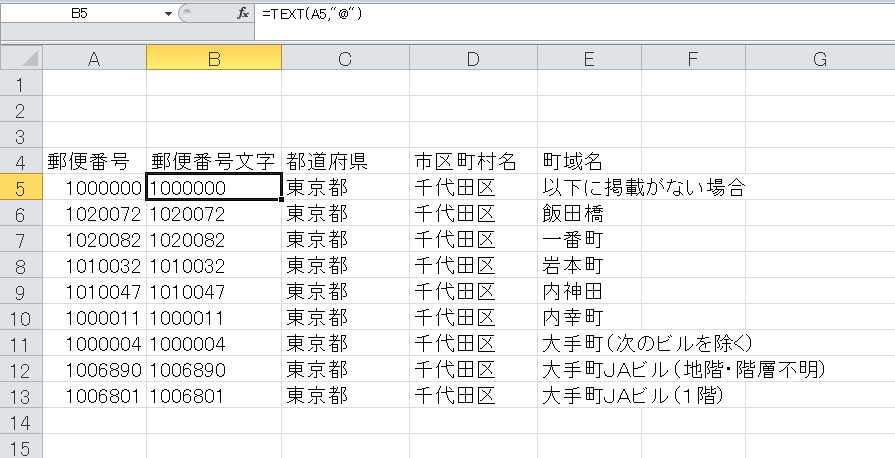The image size is (895, 458).
Task: Click 東京都 in row 13
Action: coord(345,395)
